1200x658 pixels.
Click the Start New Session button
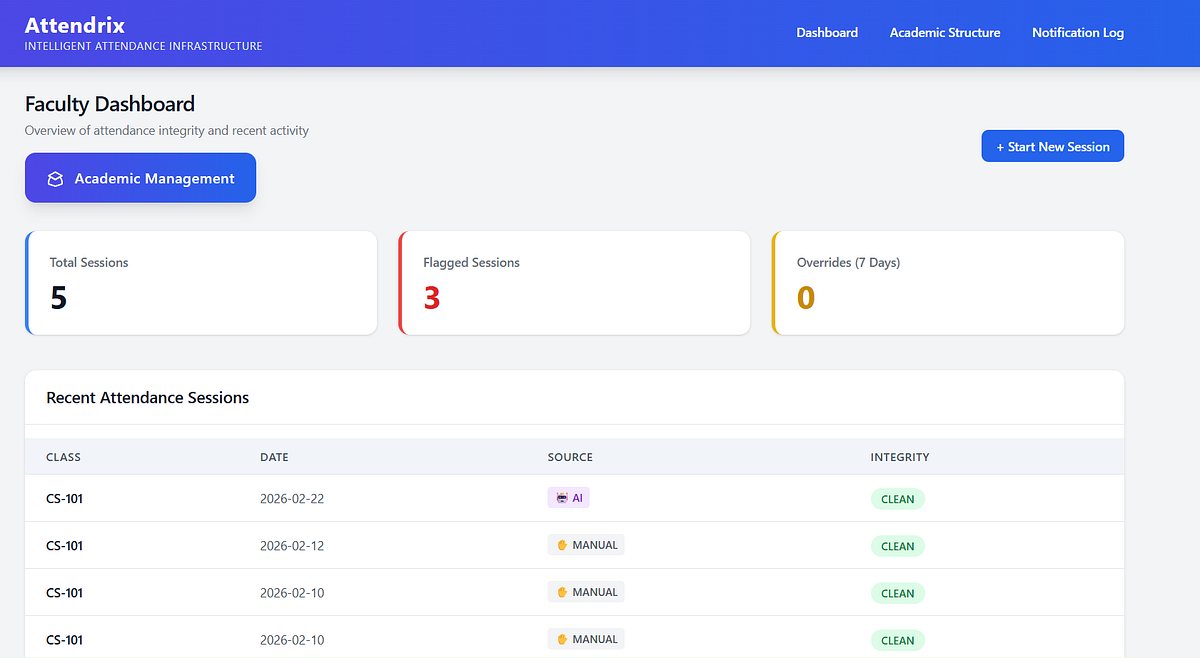(x=1053, y=146)
